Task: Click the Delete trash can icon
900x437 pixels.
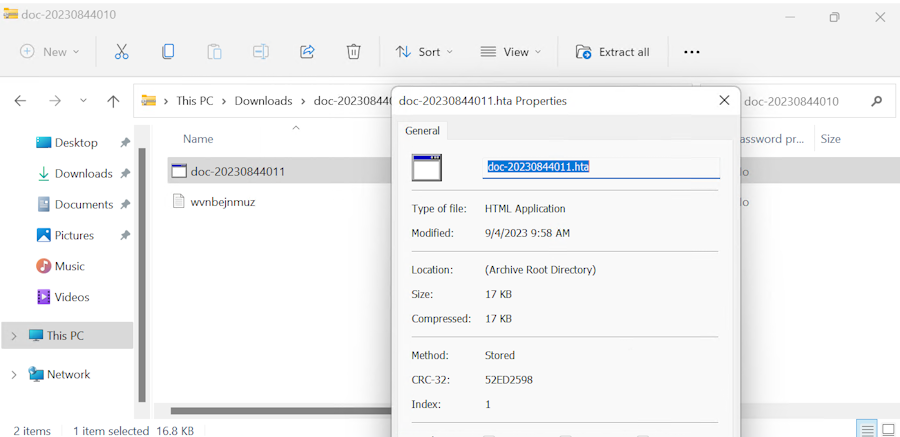Action: [x=353, y=52]
